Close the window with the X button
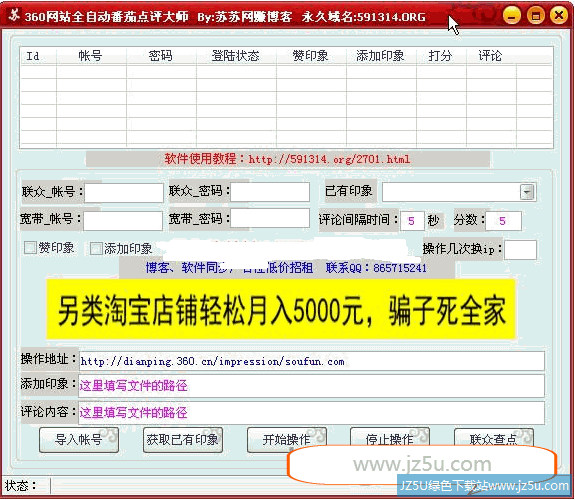 click(559, 15)
